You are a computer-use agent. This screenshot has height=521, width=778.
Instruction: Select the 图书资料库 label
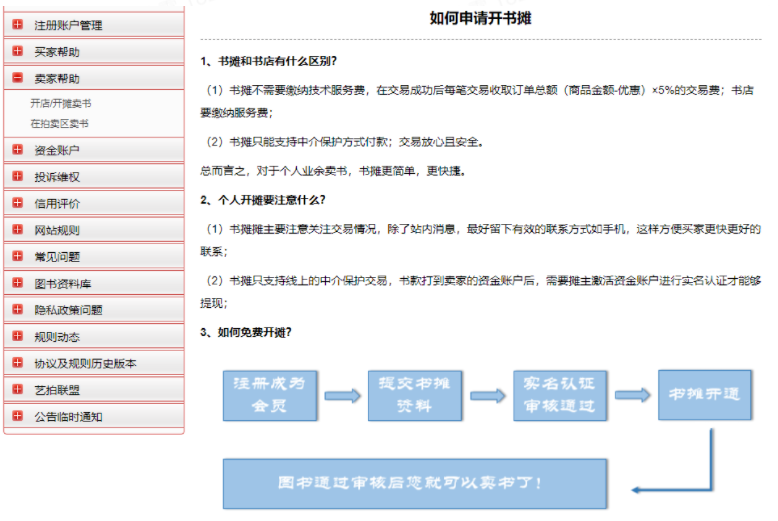pyautogui.click(x=63, y=284)
